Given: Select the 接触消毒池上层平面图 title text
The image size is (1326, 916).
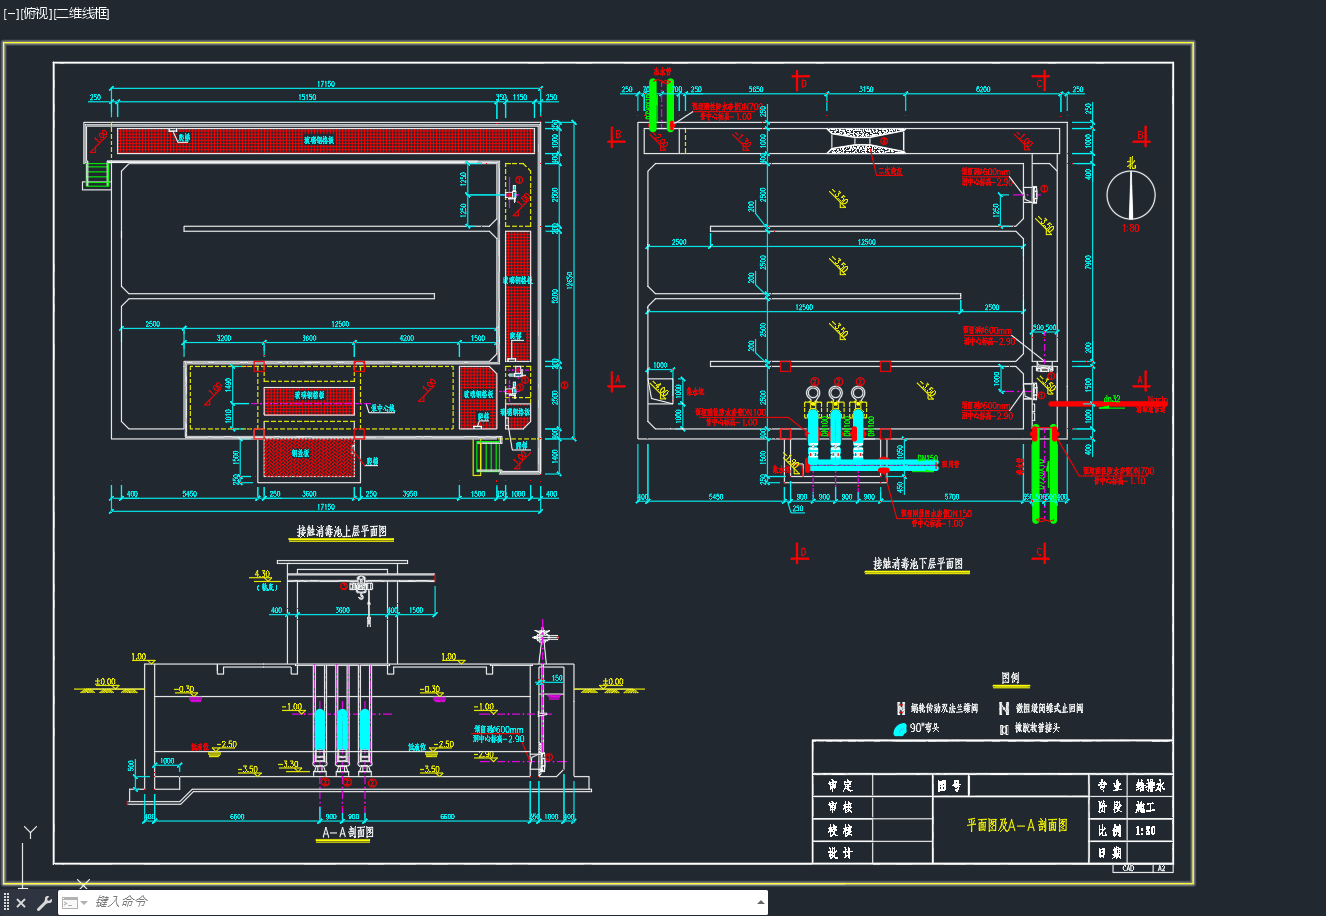Looking at the screenshot, I should [x=341, y=532].
